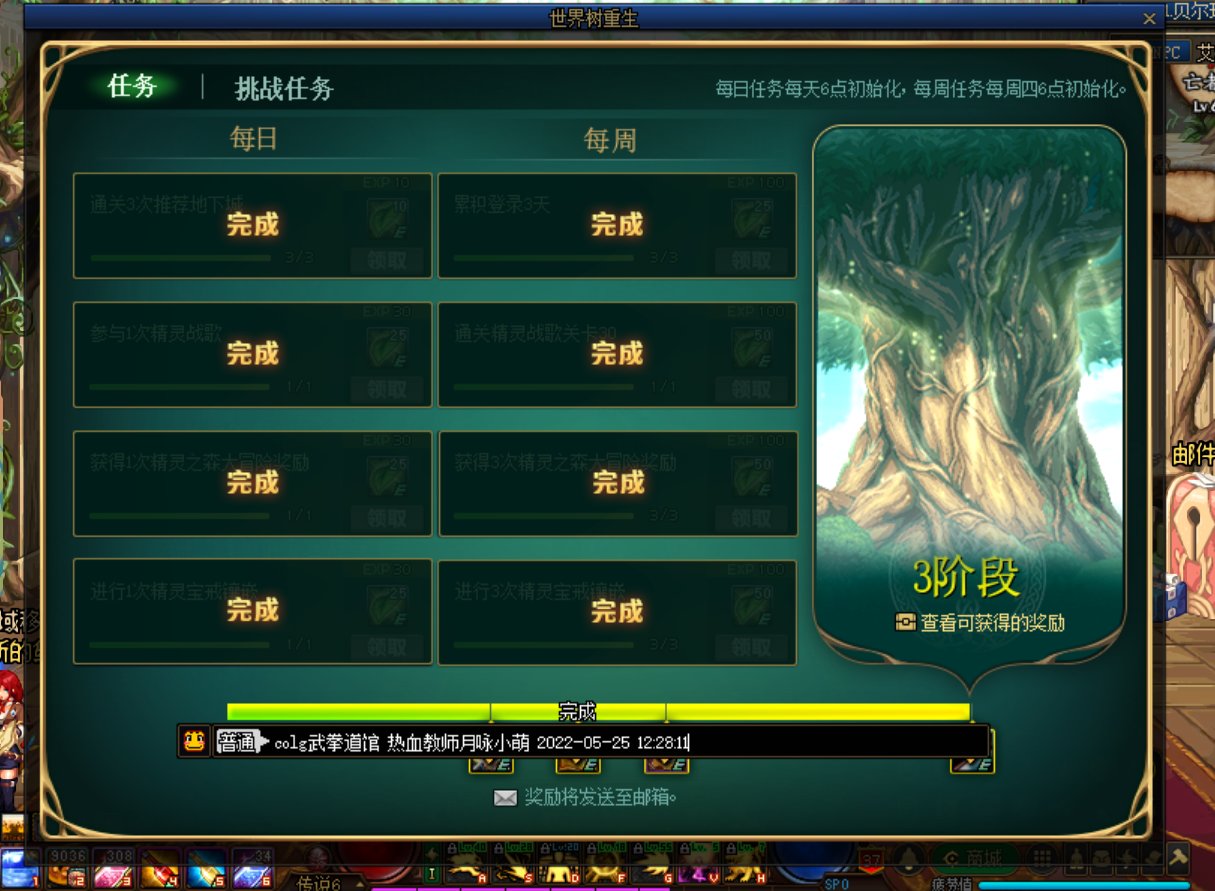The width and height of the screenshot is (1215, 891).
Task: Open the 商城 shop button
Action: [x=976, y=858]
